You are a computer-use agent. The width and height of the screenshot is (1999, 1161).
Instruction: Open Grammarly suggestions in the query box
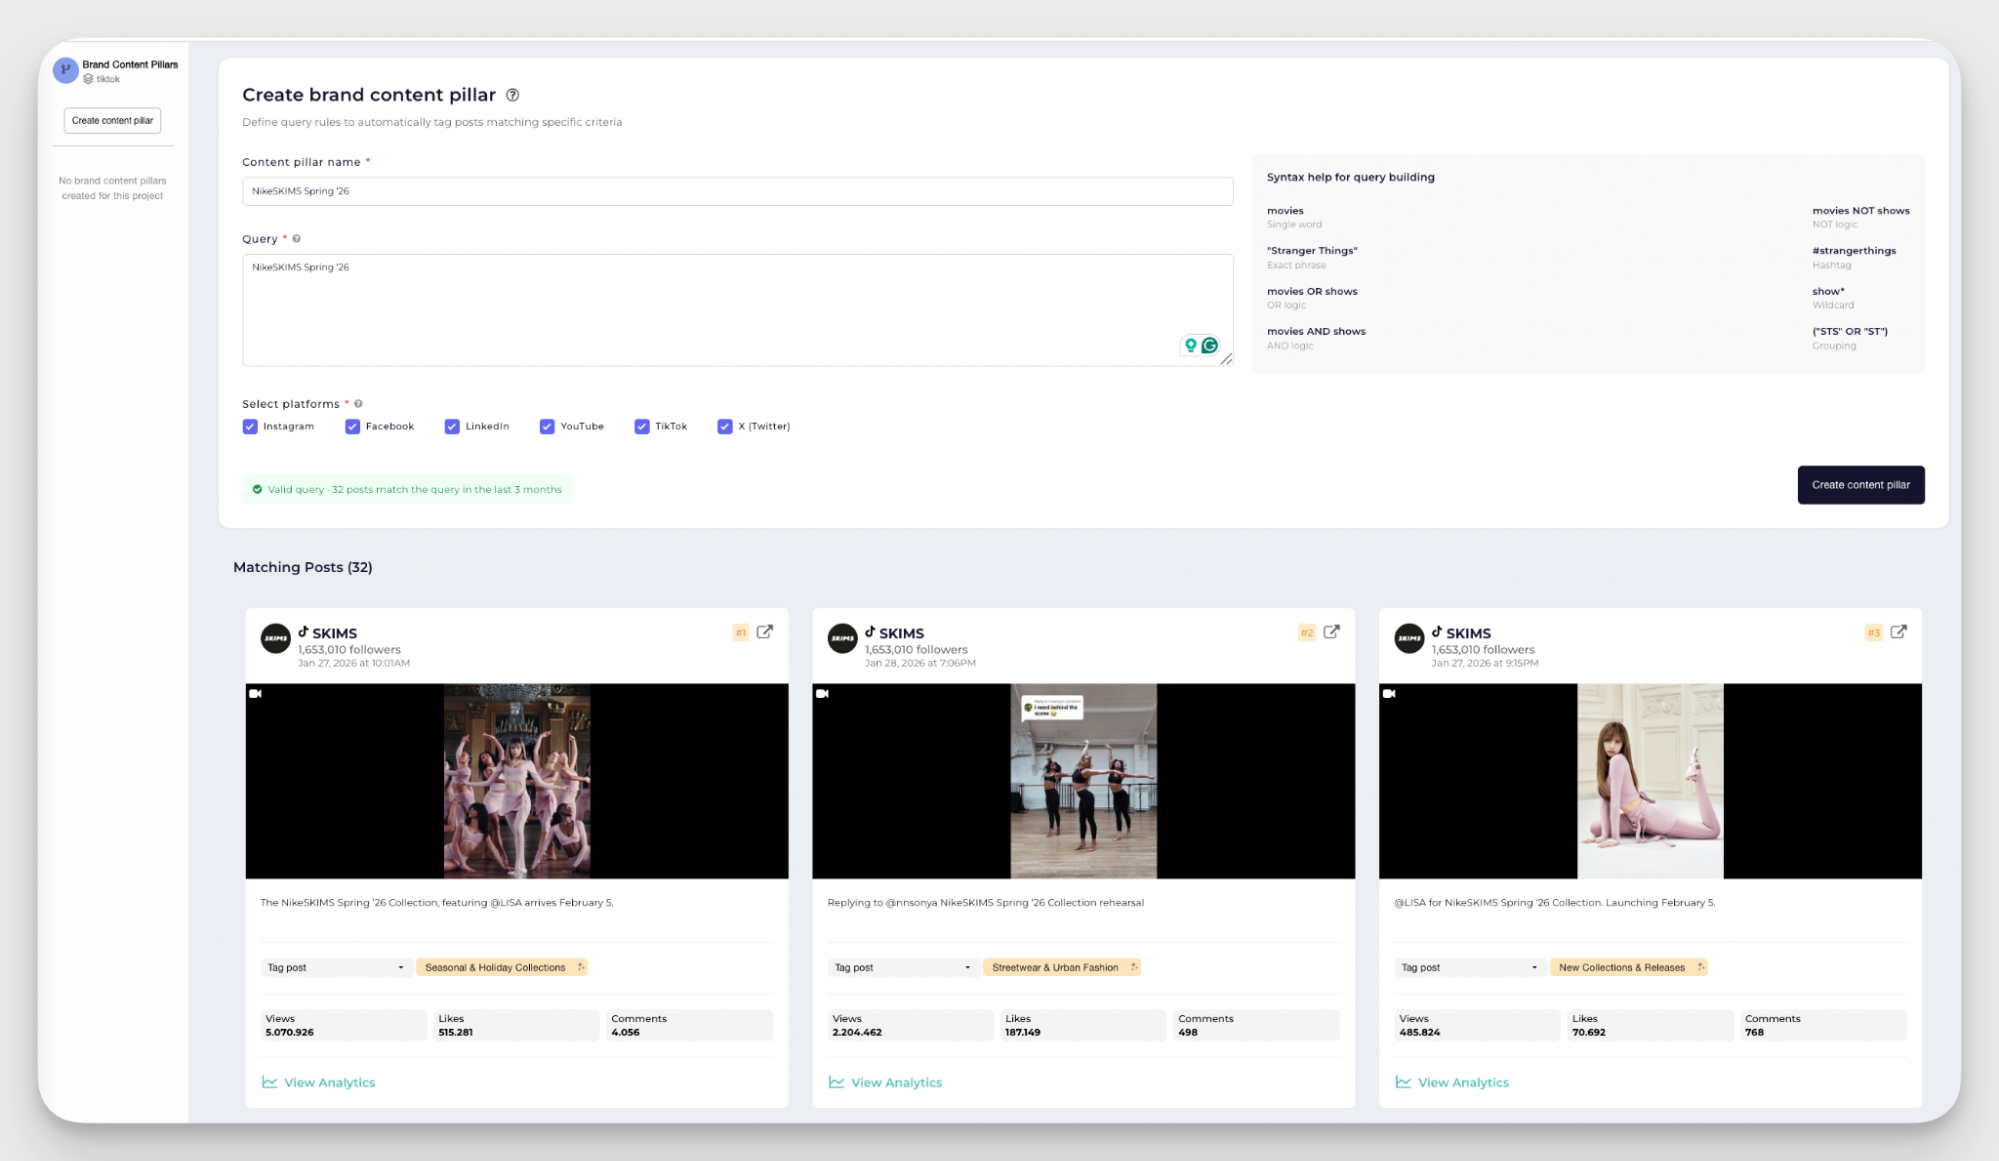point(1210,345)
